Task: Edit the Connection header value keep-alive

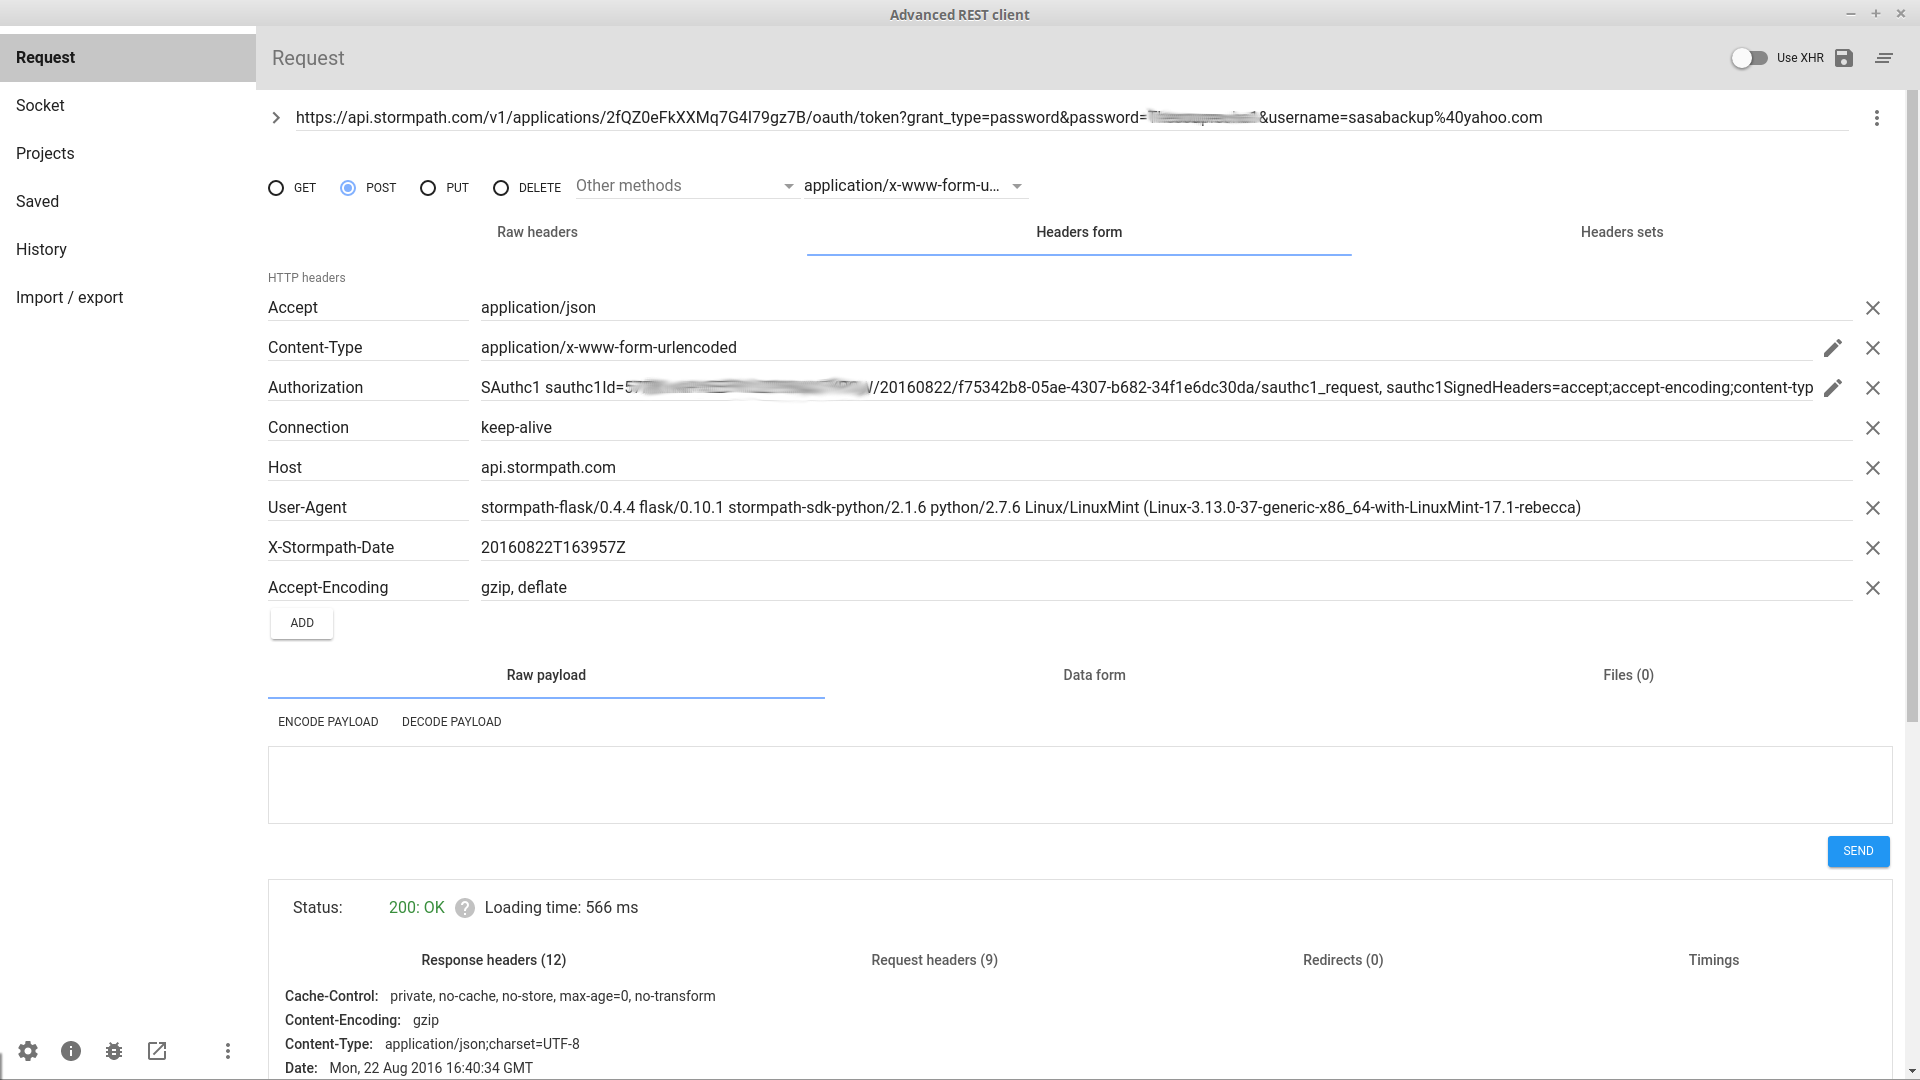Action: pyautogui.click(x=1166, y=428)
